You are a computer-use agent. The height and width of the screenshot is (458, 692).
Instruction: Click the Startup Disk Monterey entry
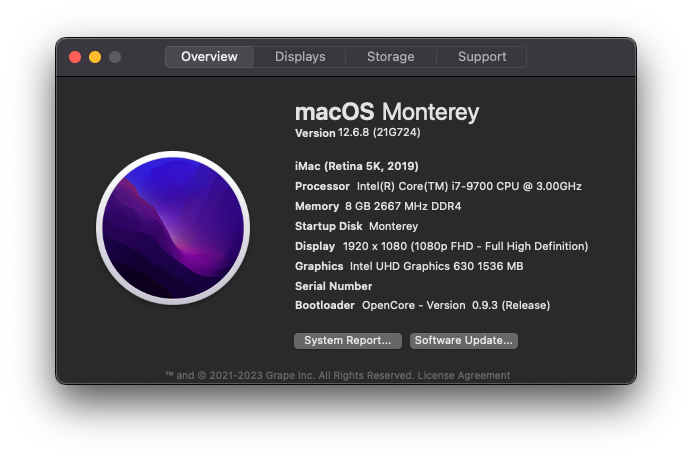[357, 226]
